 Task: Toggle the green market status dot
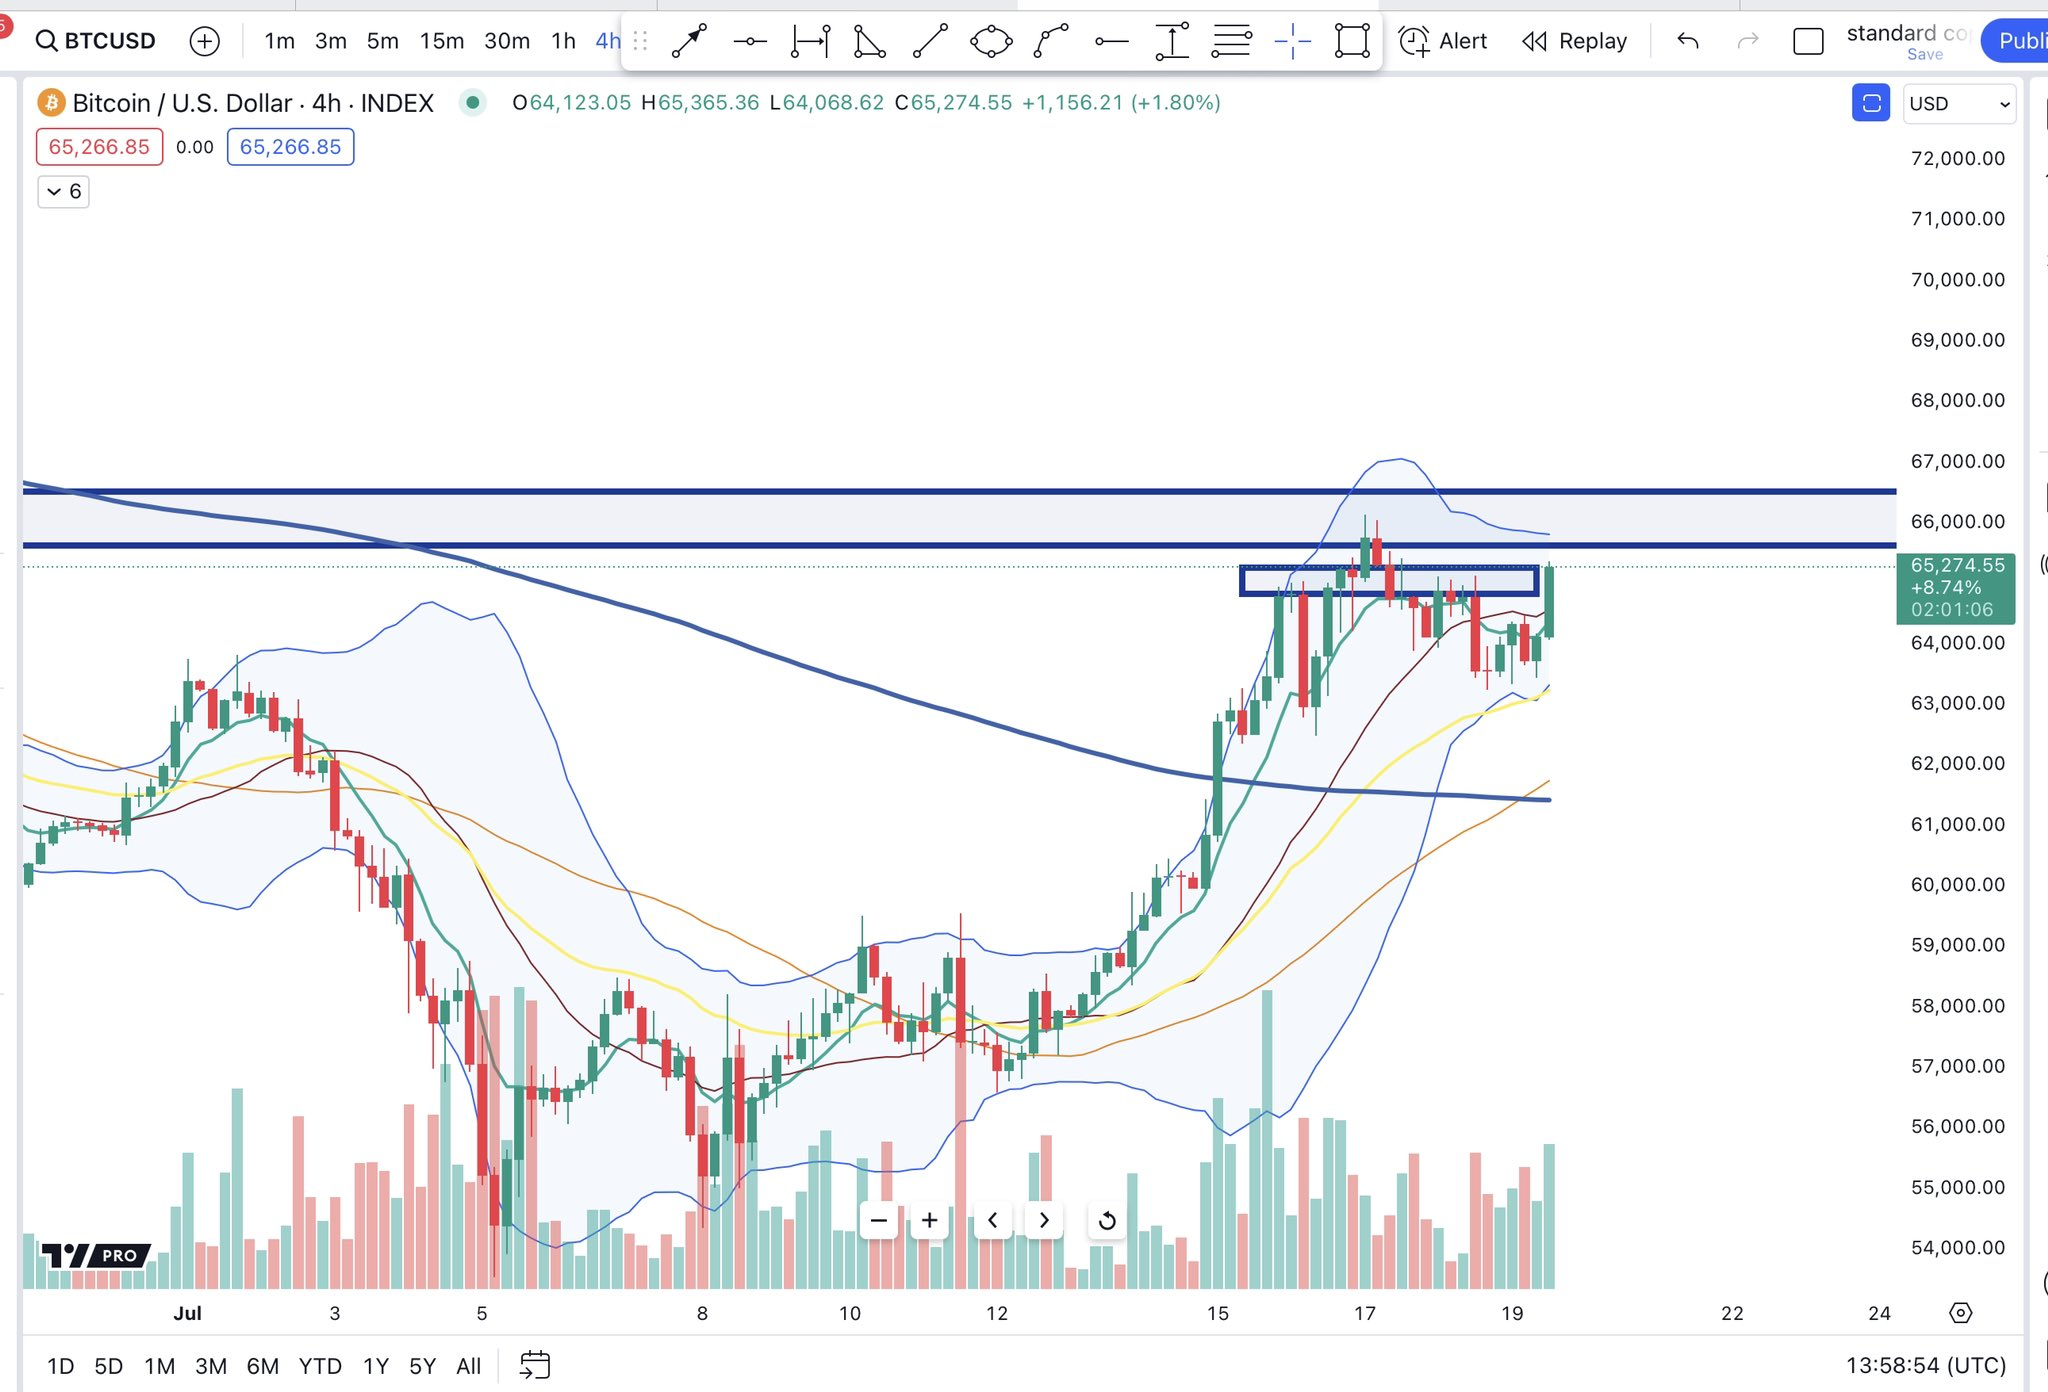click(x=473, y=102)
